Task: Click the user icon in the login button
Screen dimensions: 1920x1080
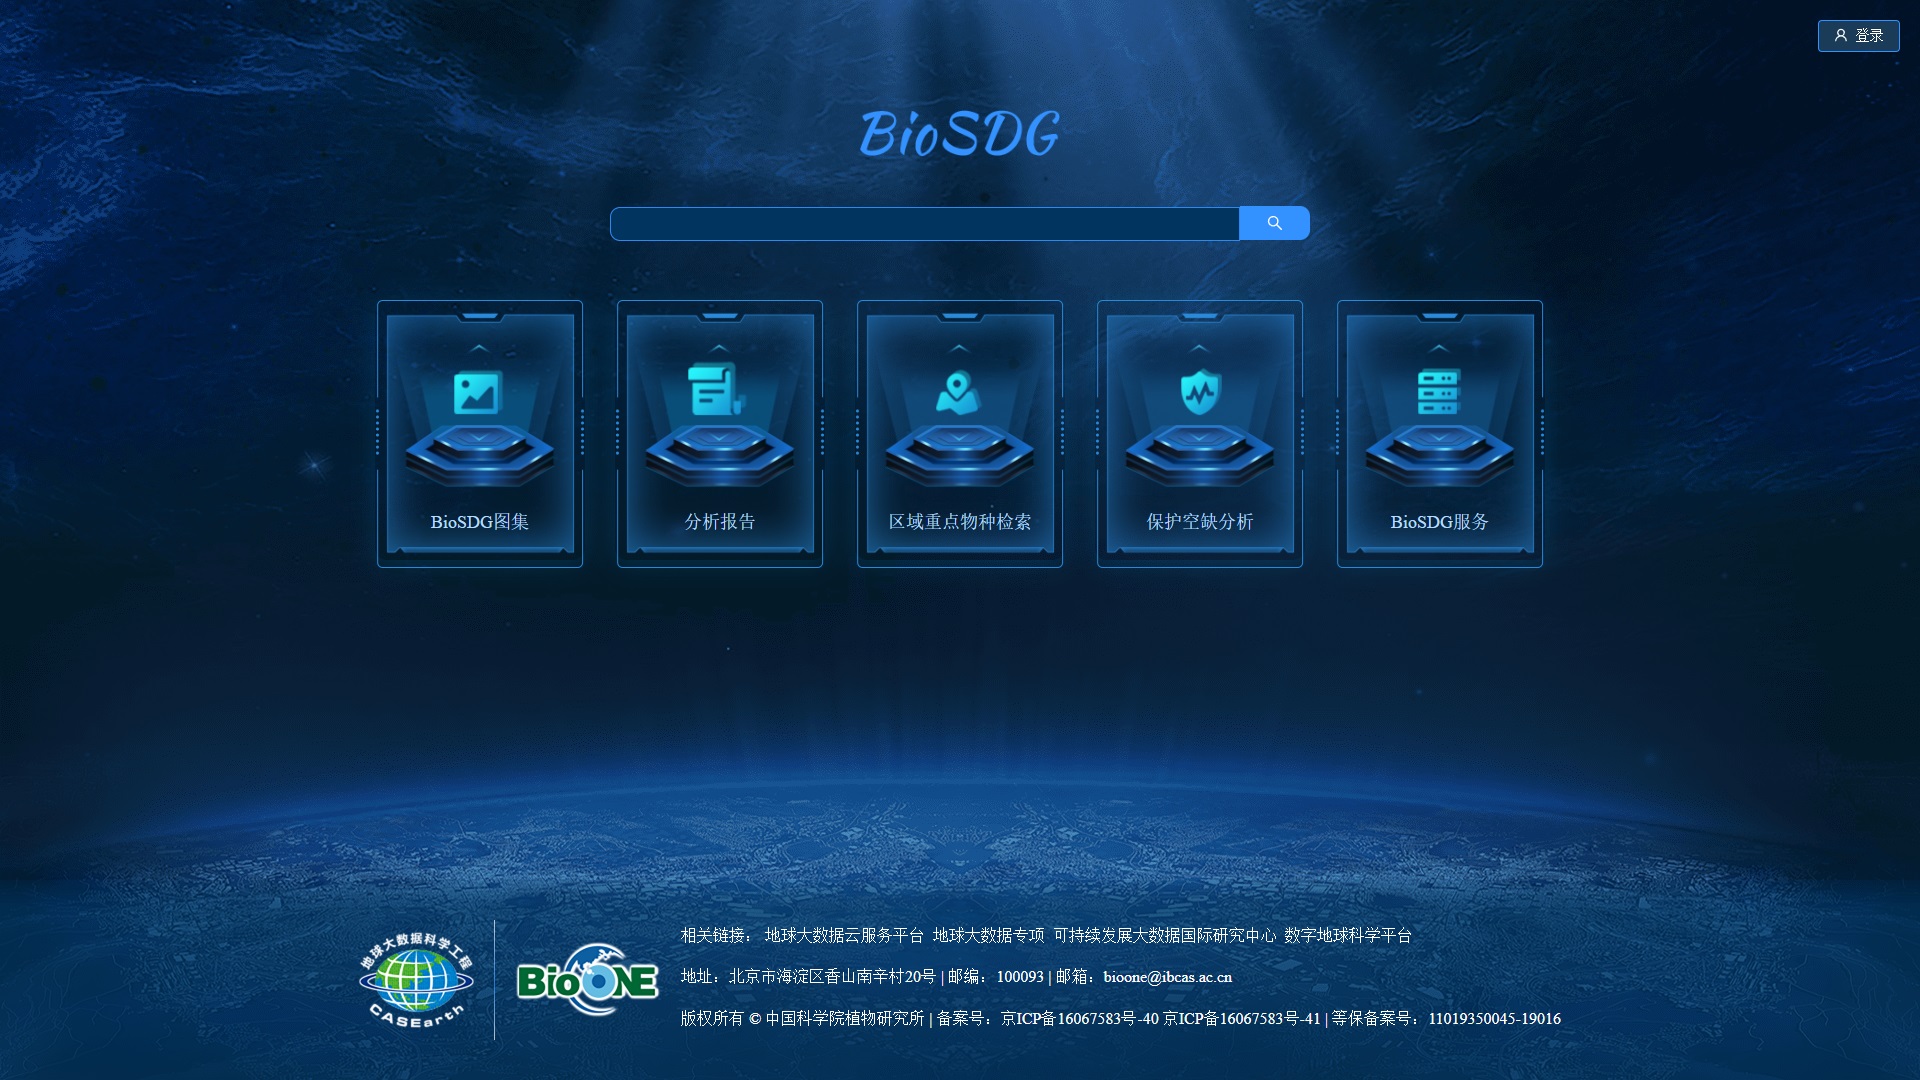Action: [x=1840, y=35]
